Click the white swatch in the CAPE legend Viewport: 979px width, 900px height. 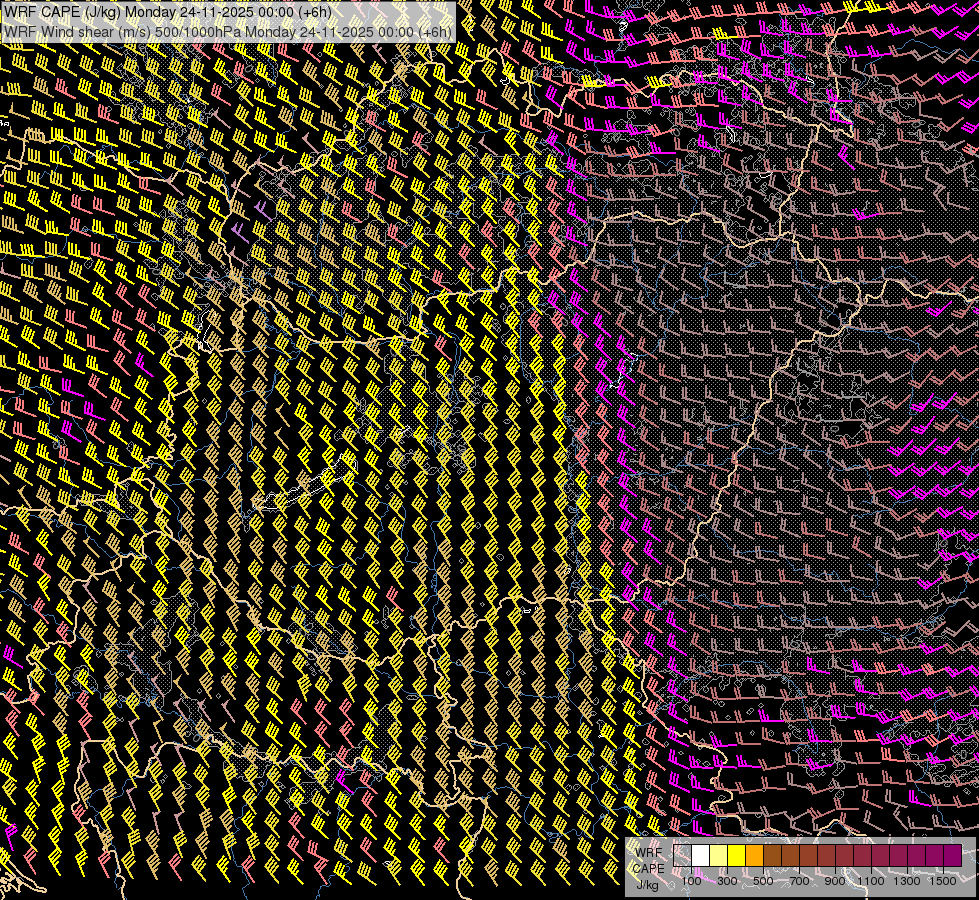701,856
